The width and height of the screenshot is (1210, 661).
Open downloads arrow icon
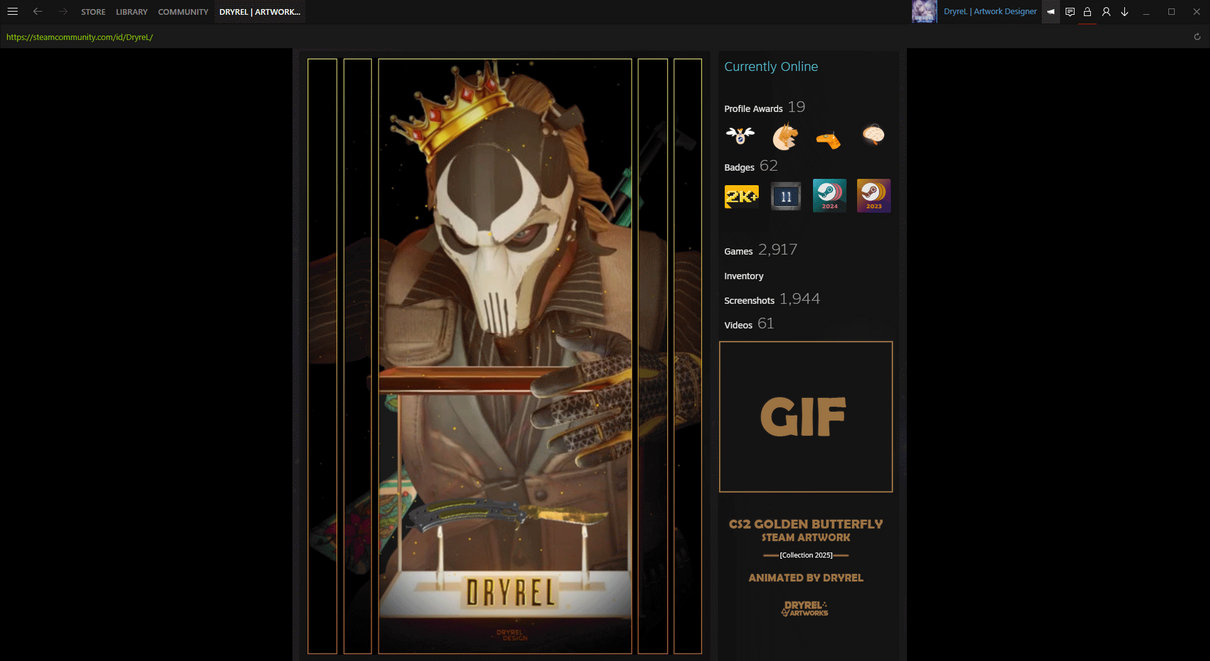pos(1124,12)
